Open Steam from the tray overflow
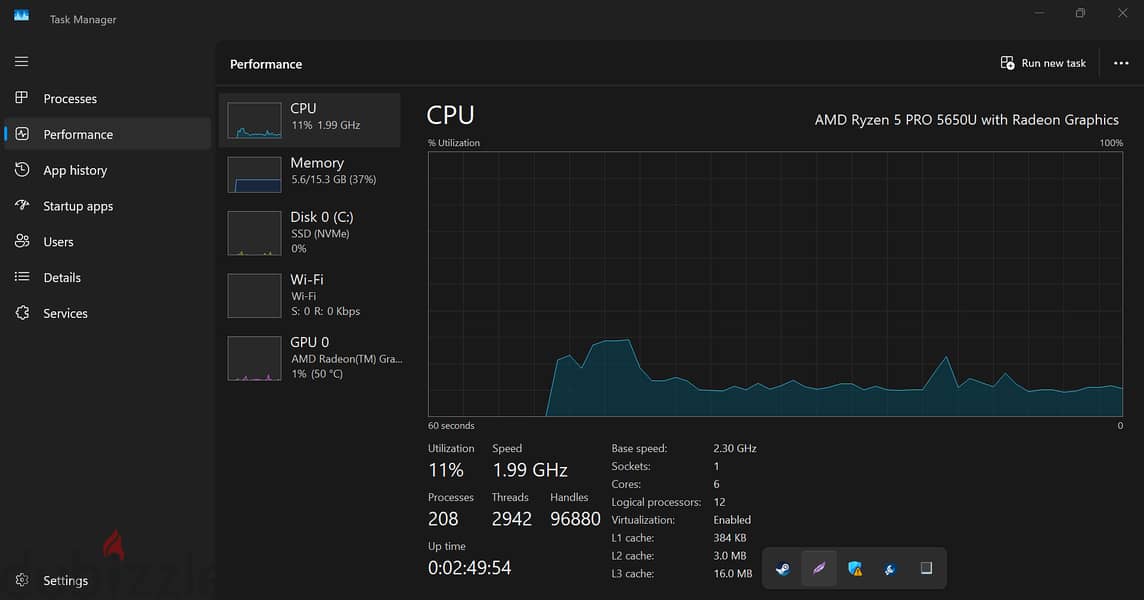Image resolution: width=1144 pixels, height=600 pixels. tap(783, 568)
